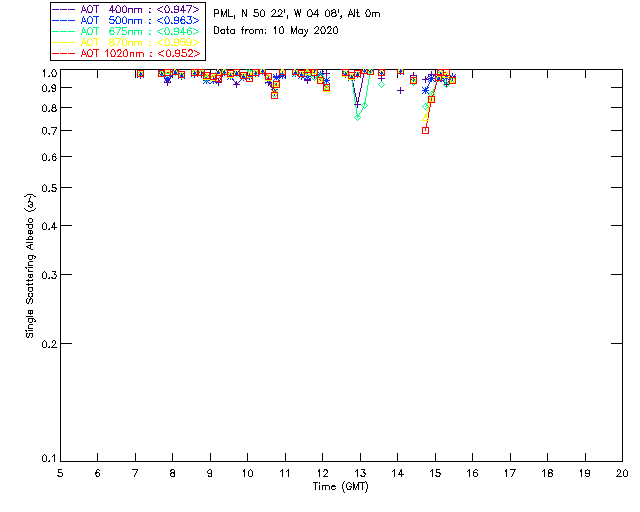Click the AOT 675nm legend entry
The image size is (640, 512).
tap(127, 31)
